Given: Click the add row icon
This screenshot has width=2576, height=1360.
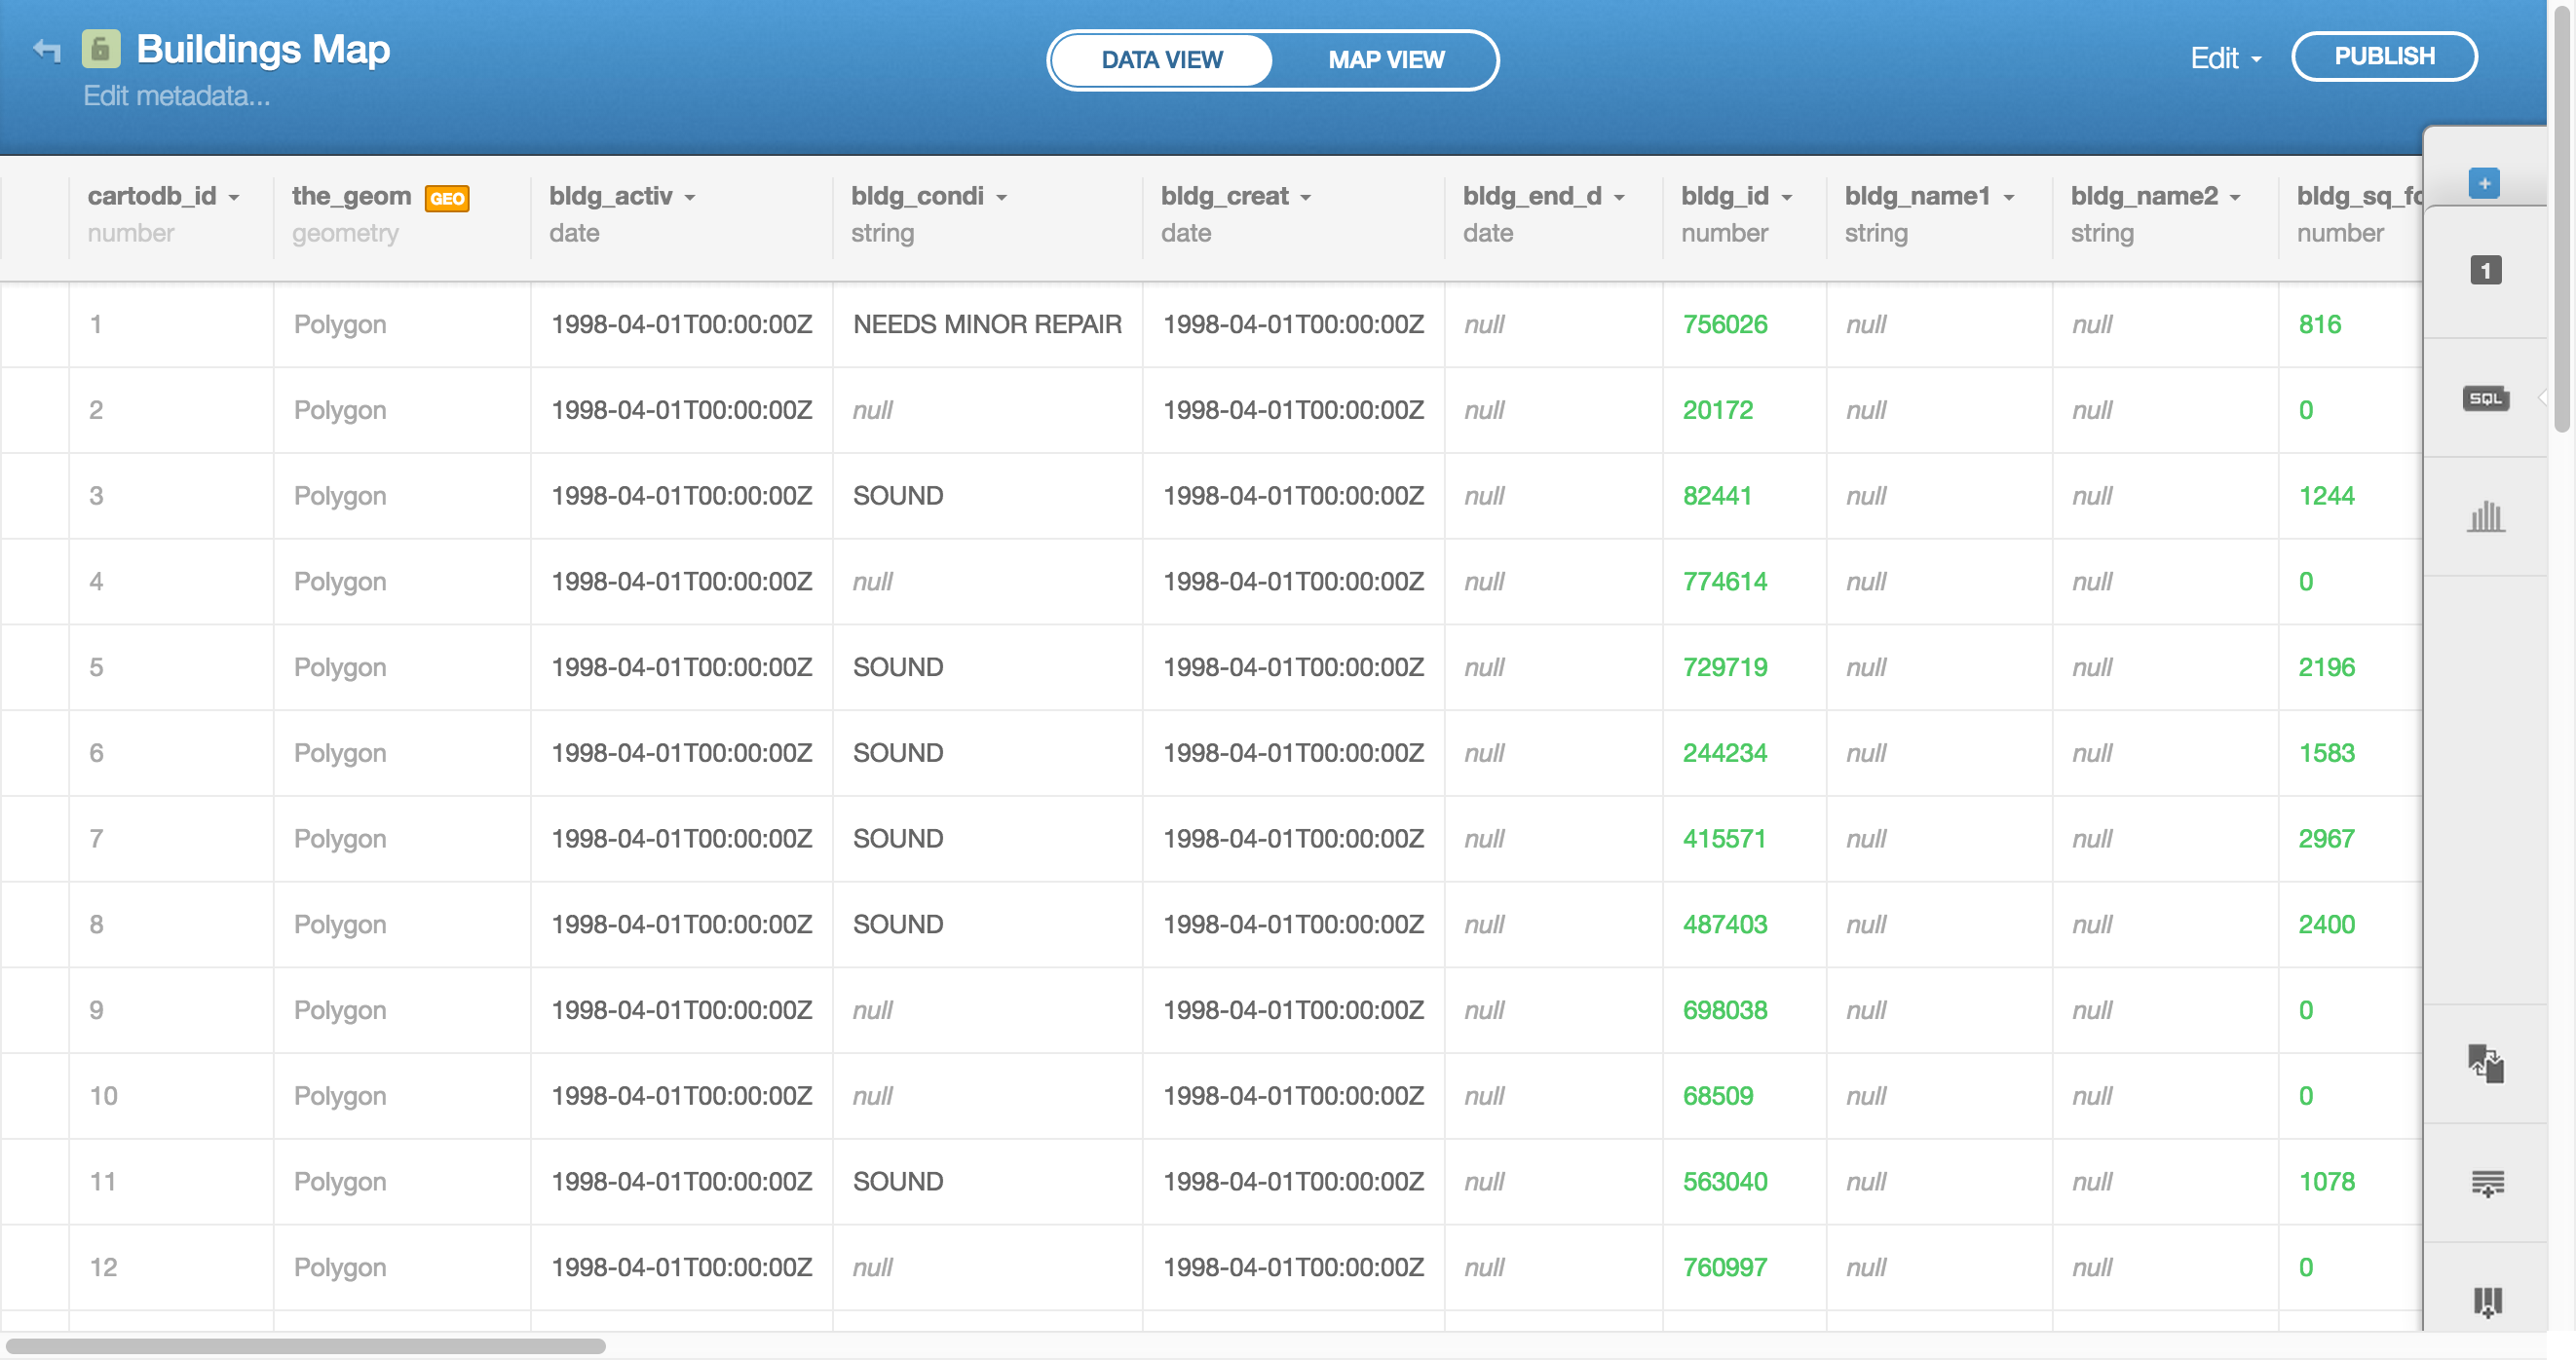Looking at the screenshot, I should click(x=2488, y=1183).
